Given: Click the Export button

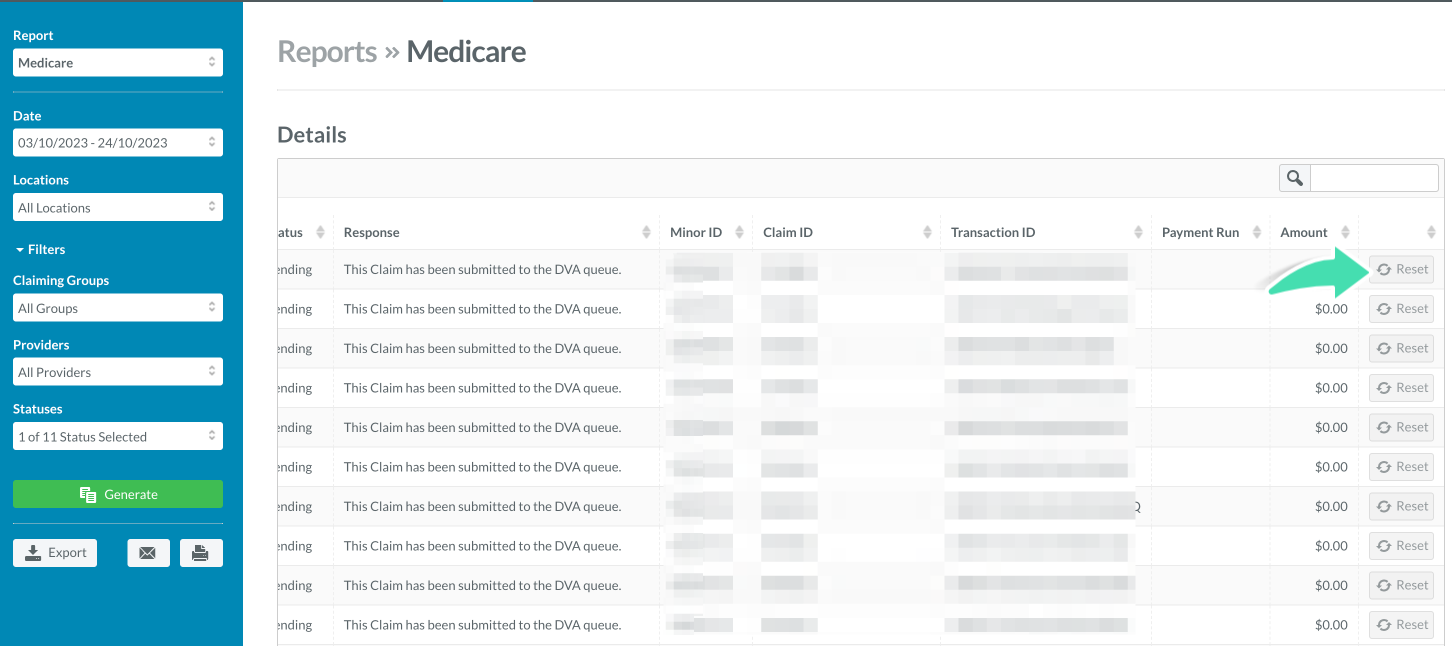Looking at the screenshot, I should 55,553.
